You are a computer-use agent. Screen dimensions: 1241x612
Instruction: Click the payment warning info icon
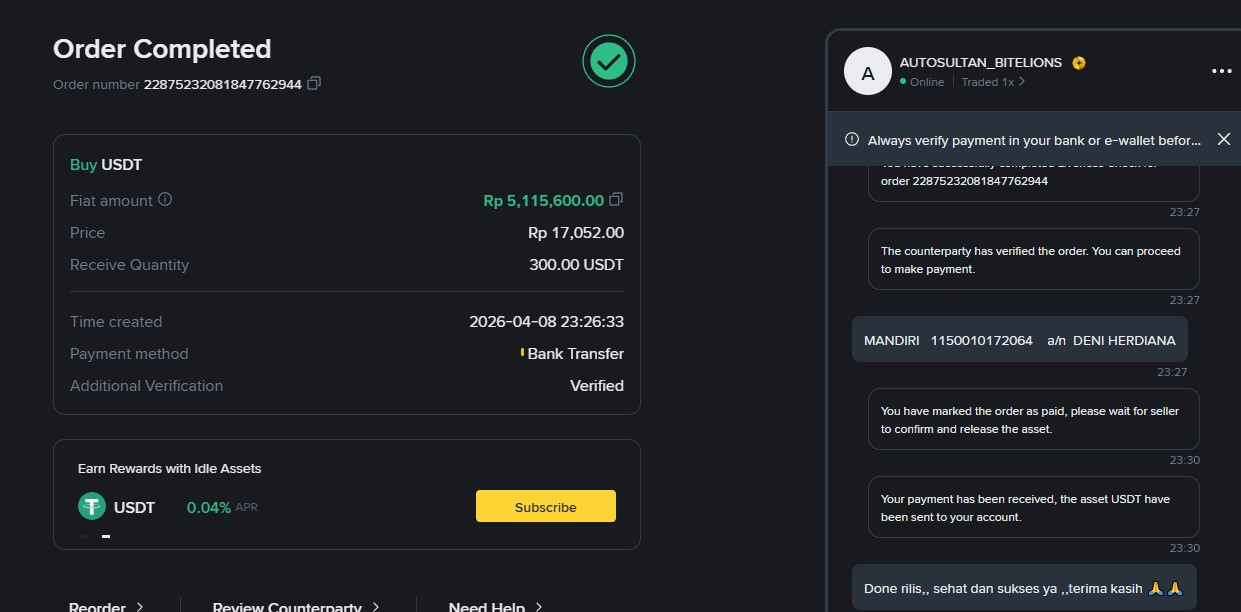851,139
